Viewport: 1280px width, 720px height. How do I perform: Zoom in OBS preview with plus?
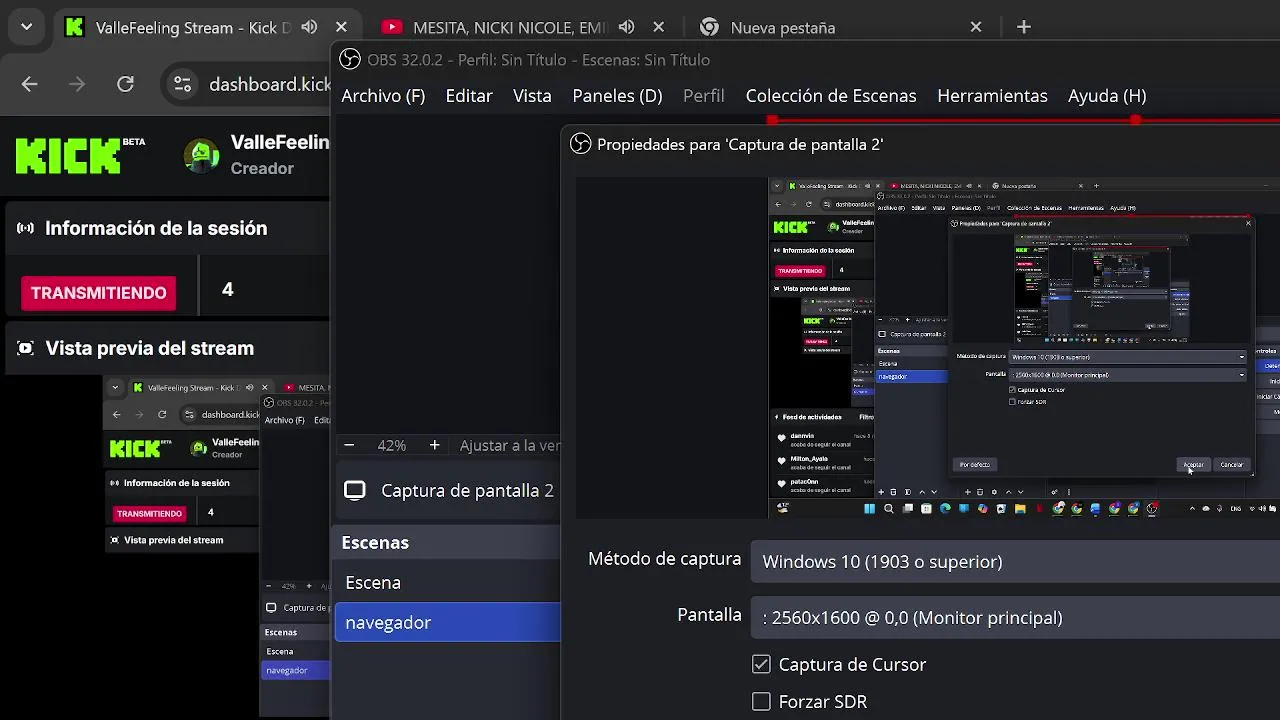pos(434,445)
